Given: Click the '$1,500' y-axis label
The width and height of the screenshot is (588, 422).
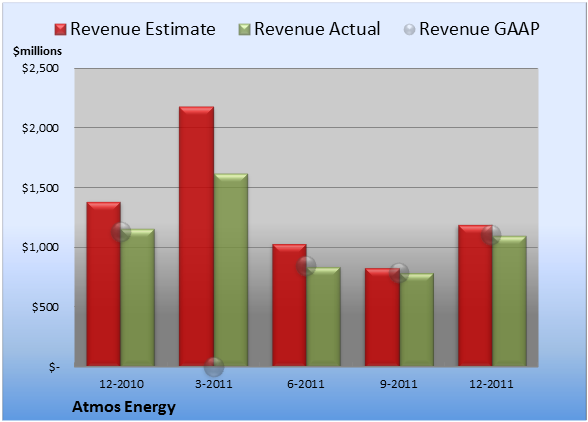Looking at the screenshot, I should (x=40, y=188).
